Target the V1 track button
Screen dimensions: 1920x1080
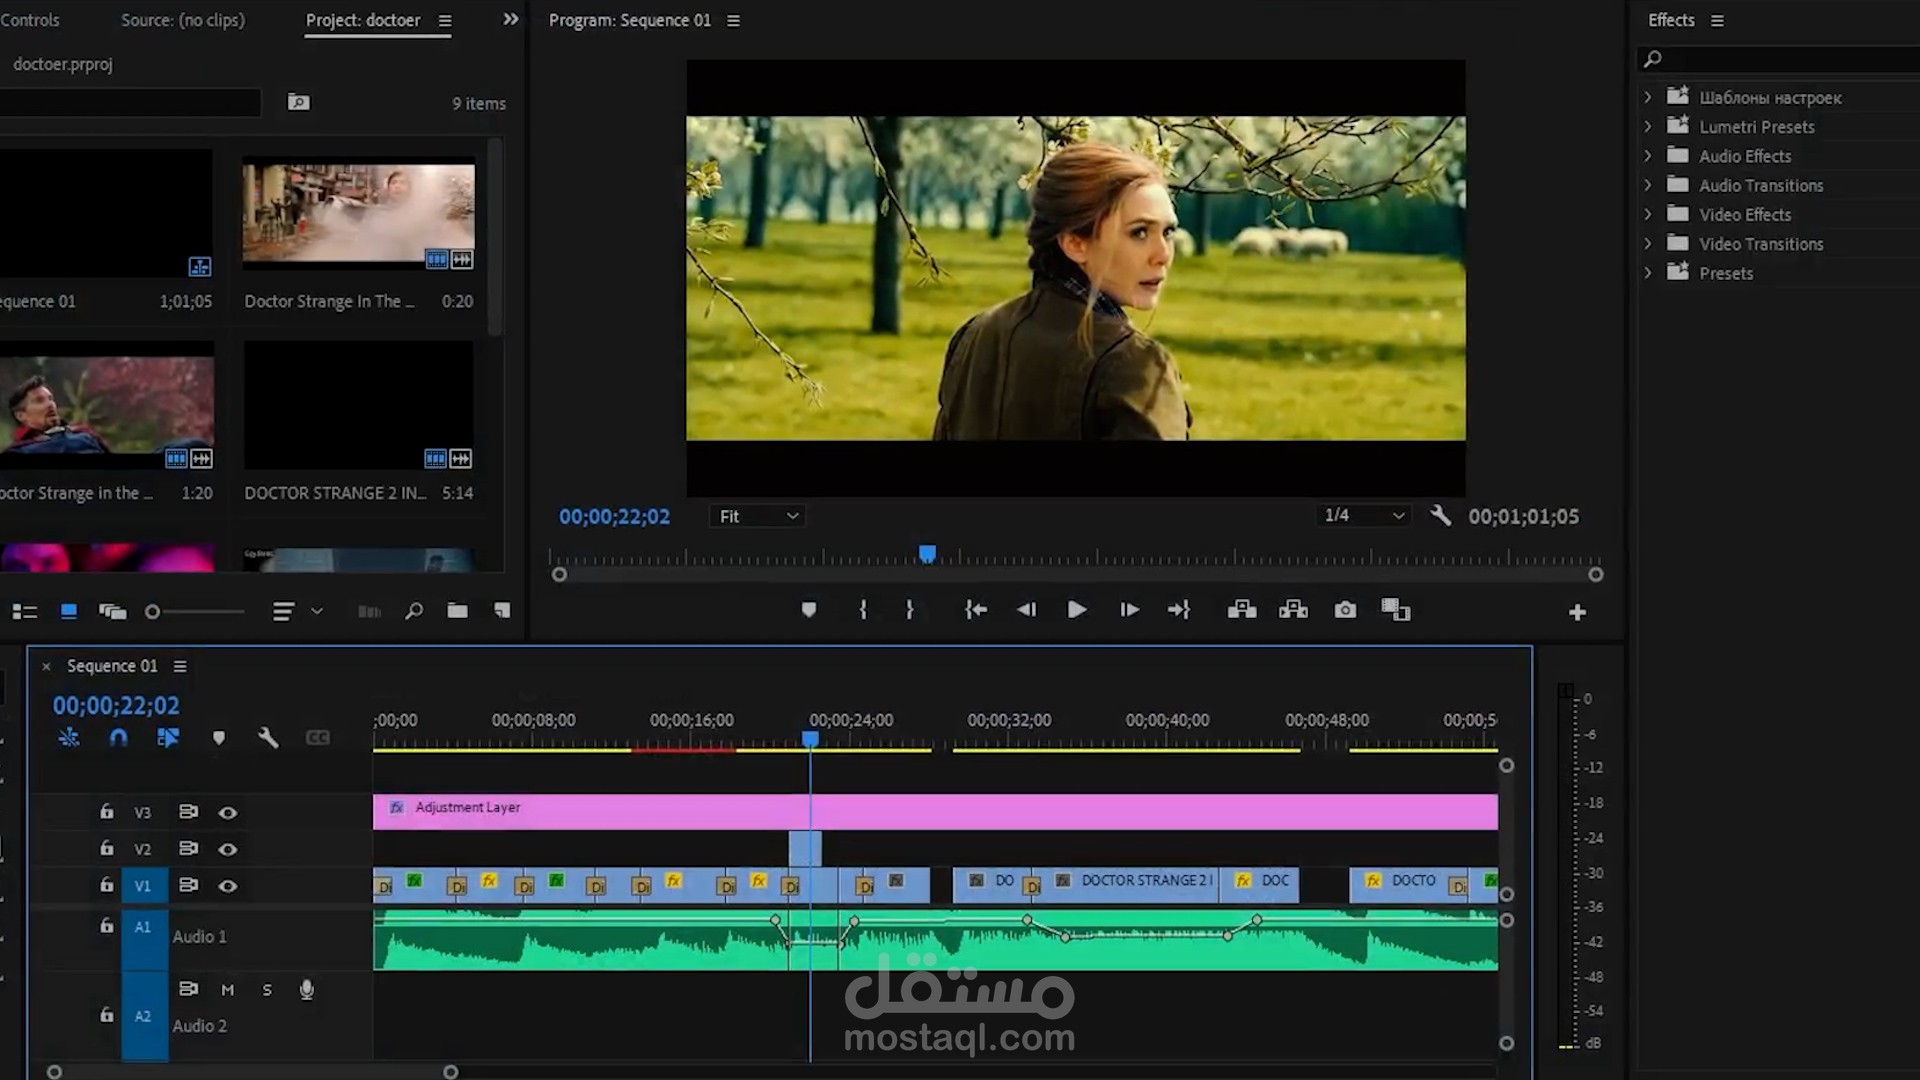[143, 886]
